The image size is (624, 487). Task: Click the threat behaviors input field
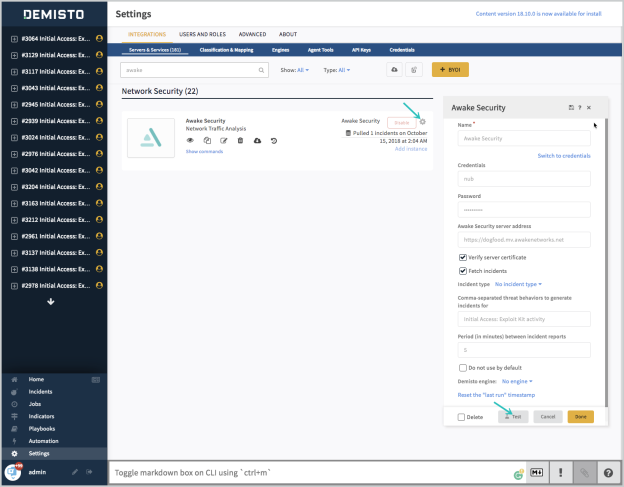point(524,319)
